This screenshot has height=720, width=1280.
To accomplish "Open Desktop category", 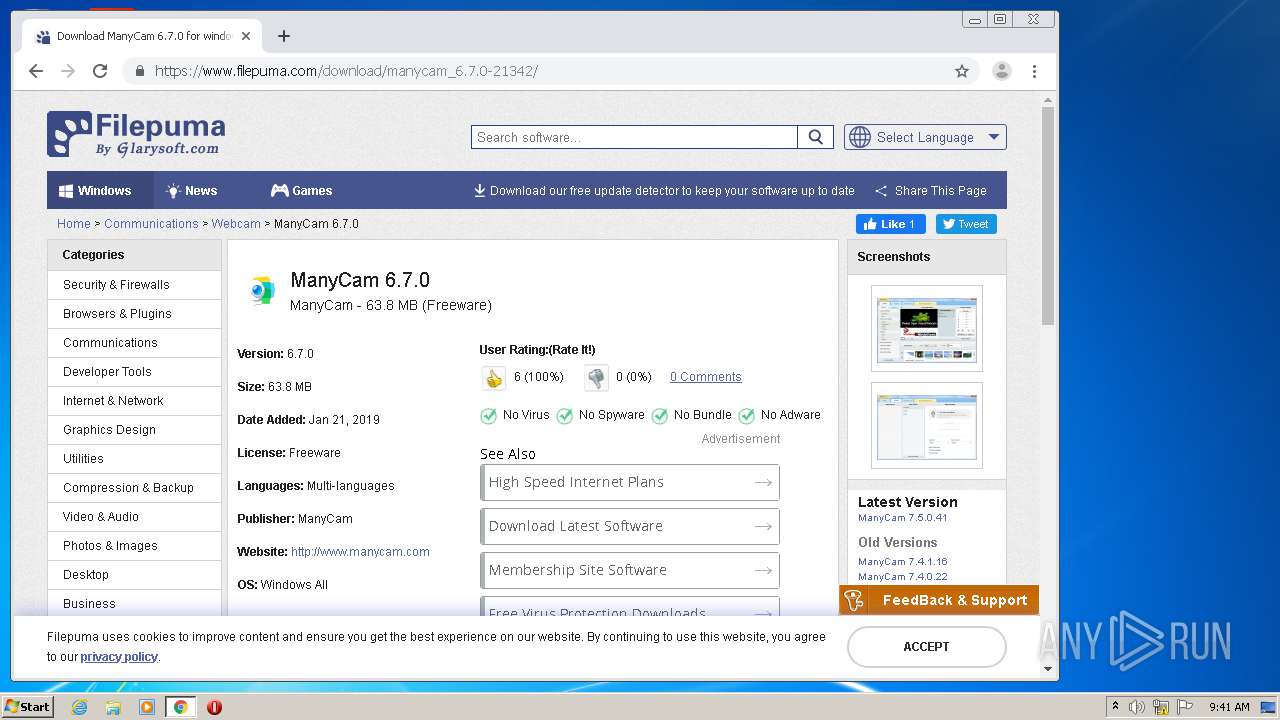I will [x=134, y=574].
